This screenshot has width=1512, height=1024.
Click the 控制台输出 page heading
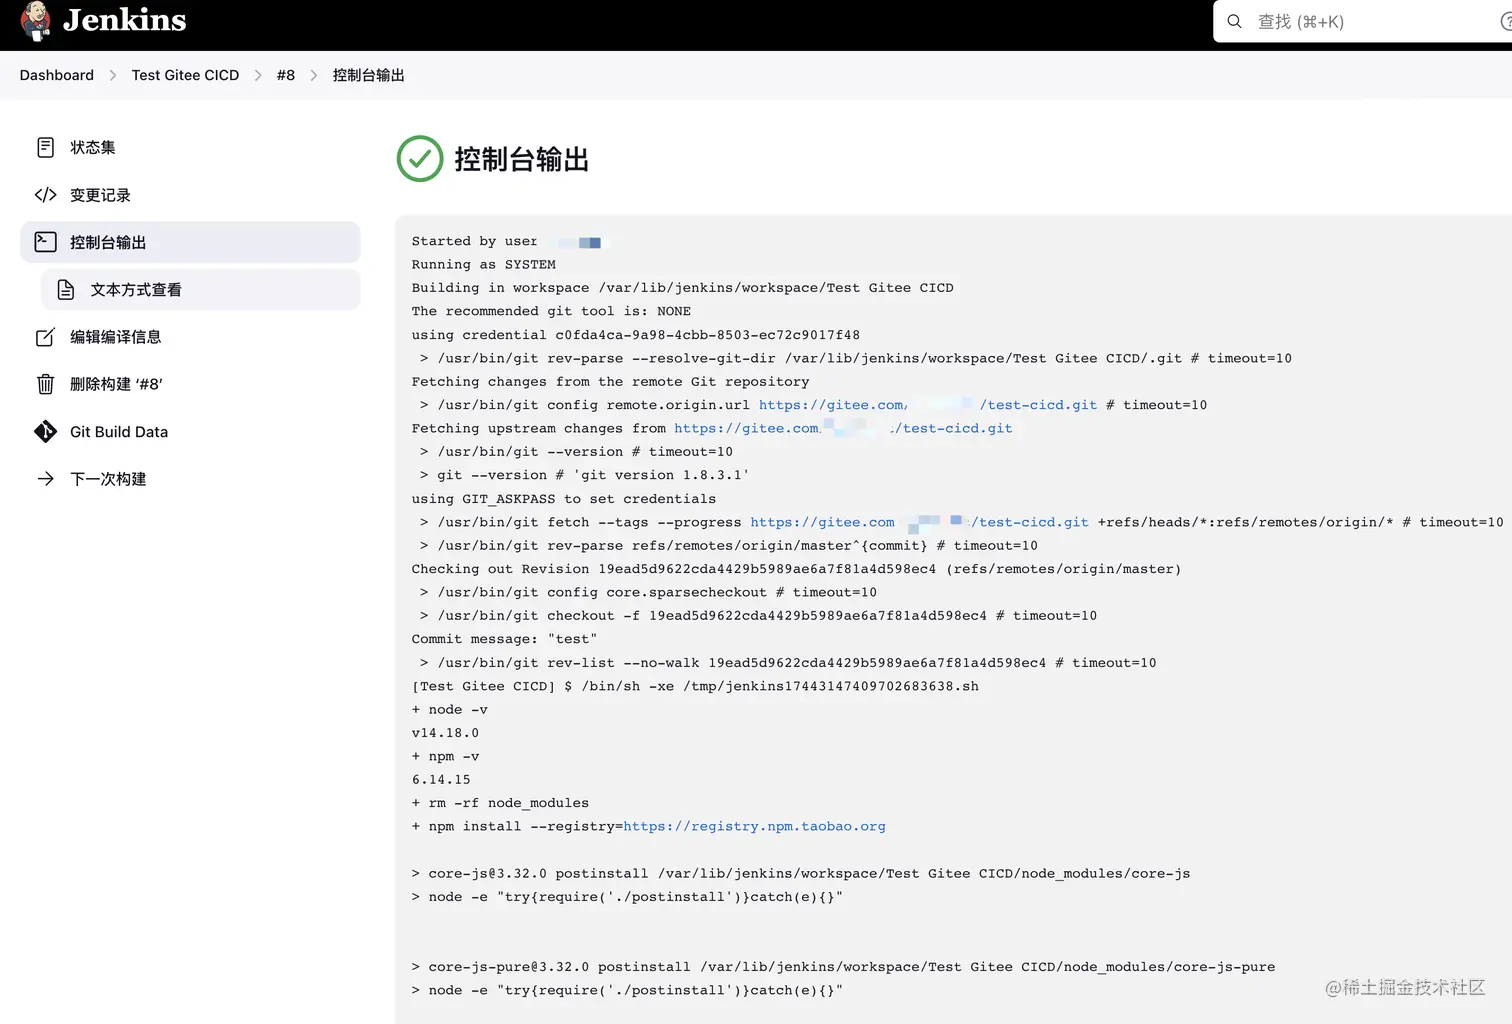[521, 160]
